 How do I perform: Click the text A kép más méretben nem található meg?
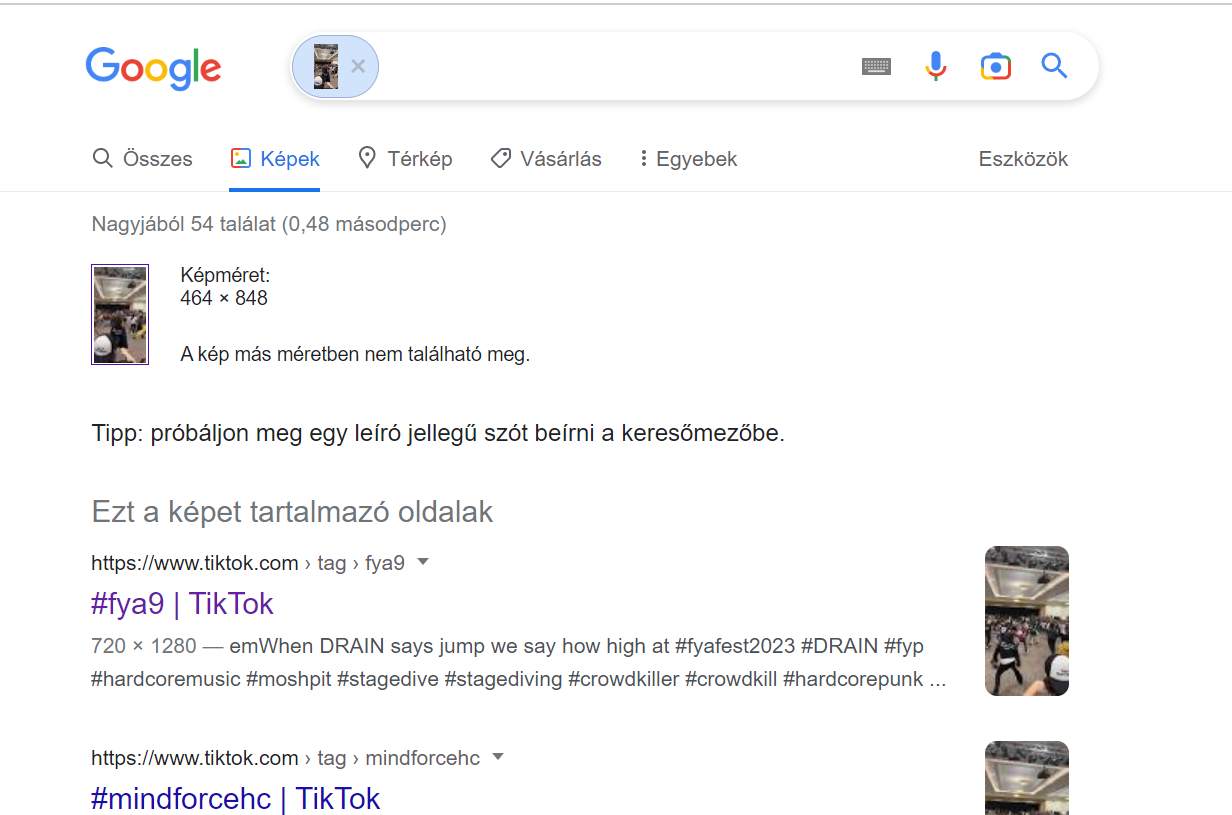[x=355, y=354]
